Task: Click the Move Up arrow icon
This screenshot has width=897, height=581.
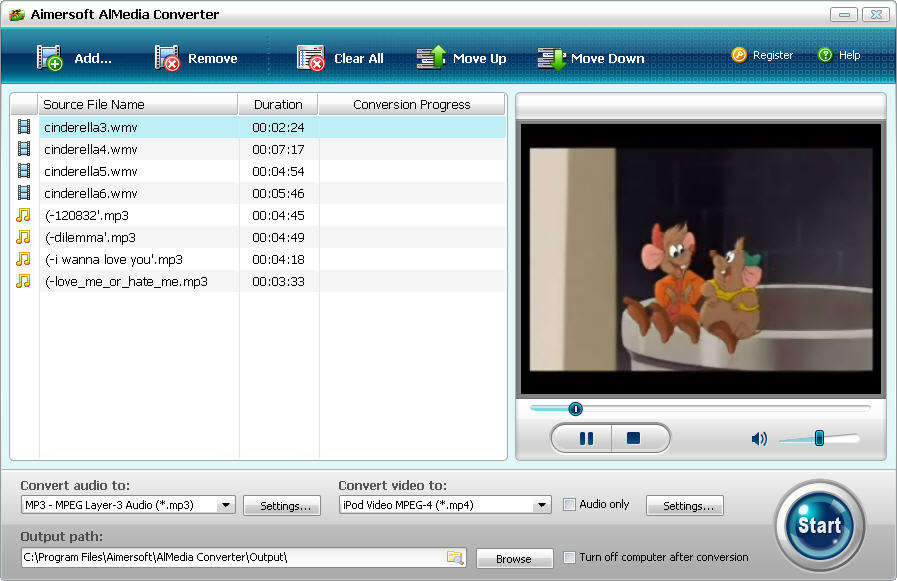Action: (431, 57)
